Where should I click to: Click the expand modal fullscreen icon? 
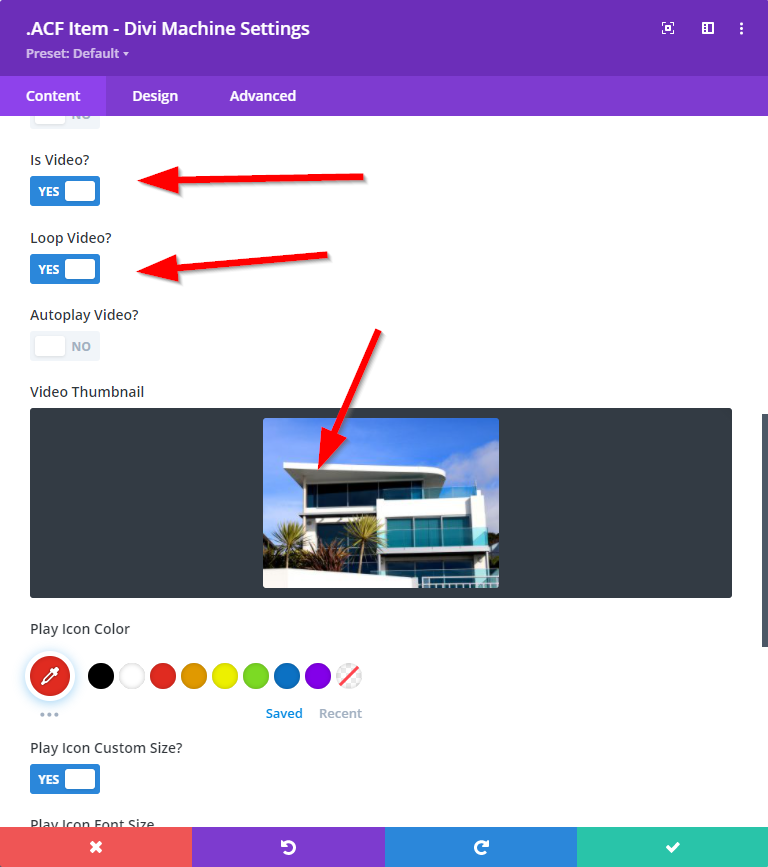click(x=668, y=28)
